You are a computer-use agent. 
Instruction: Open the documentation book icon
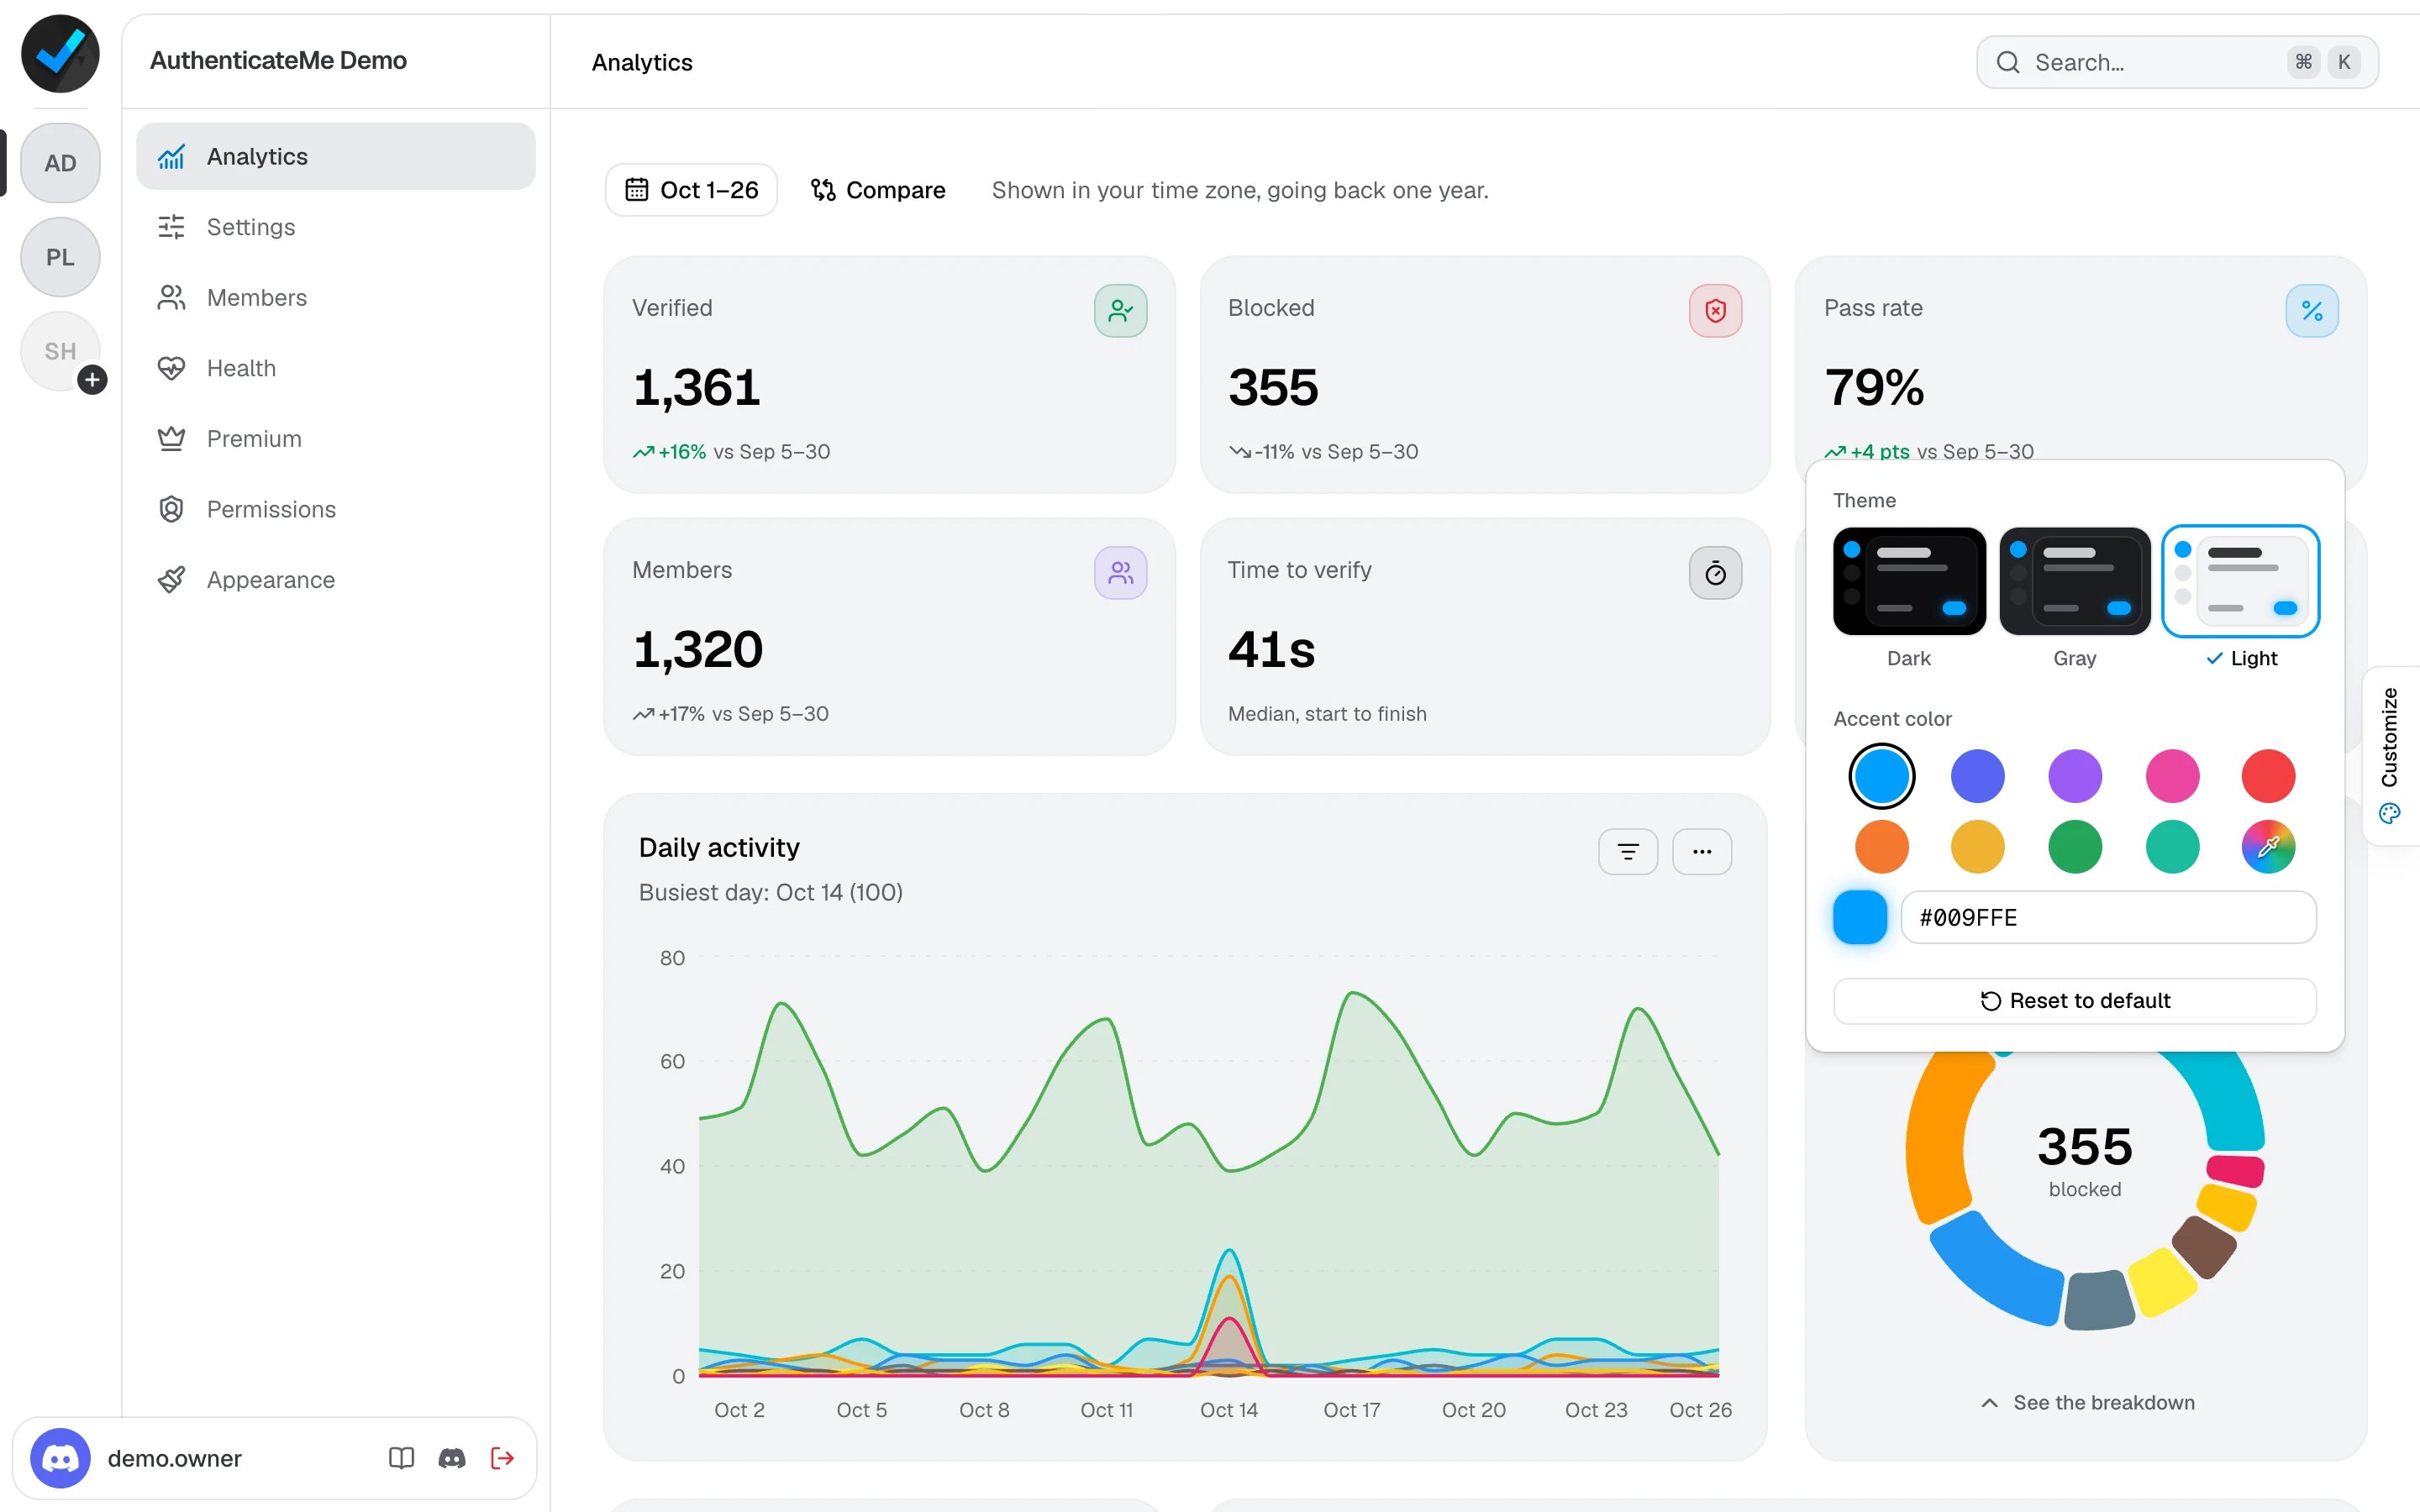[401, 1458]
